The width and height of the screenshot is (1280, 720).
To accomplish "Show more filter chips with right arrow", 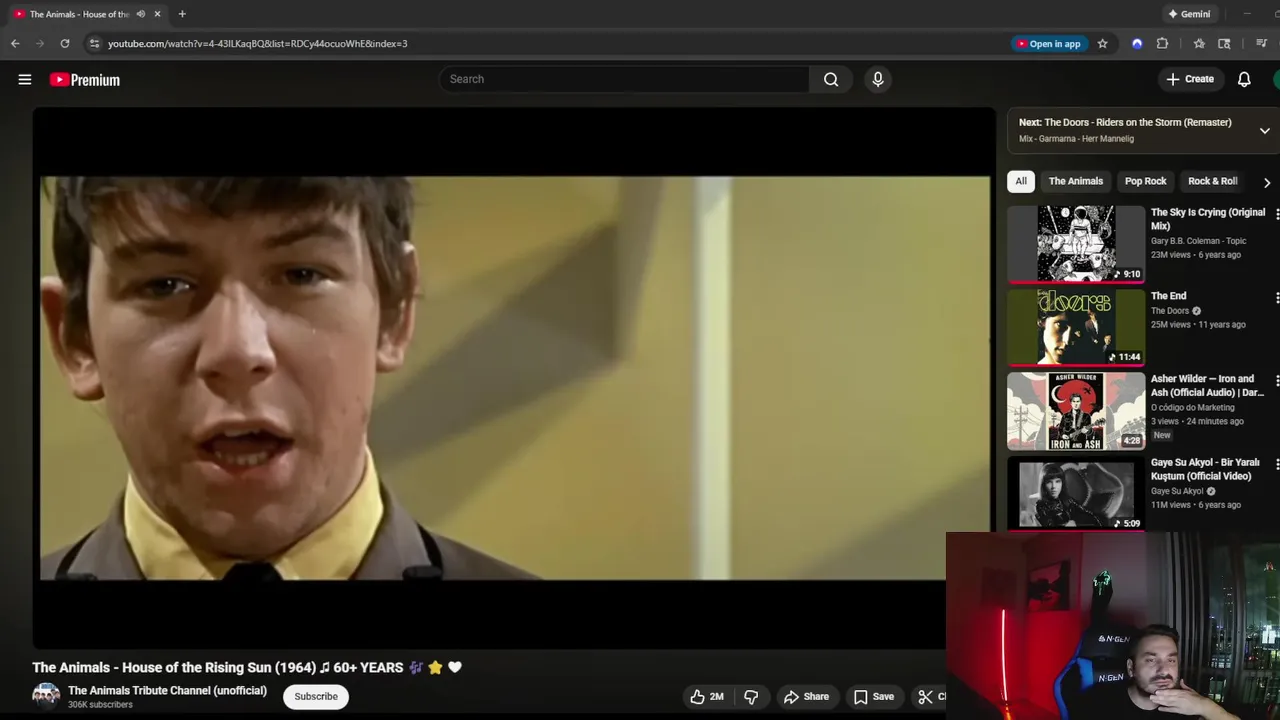I will (1266, 182).
